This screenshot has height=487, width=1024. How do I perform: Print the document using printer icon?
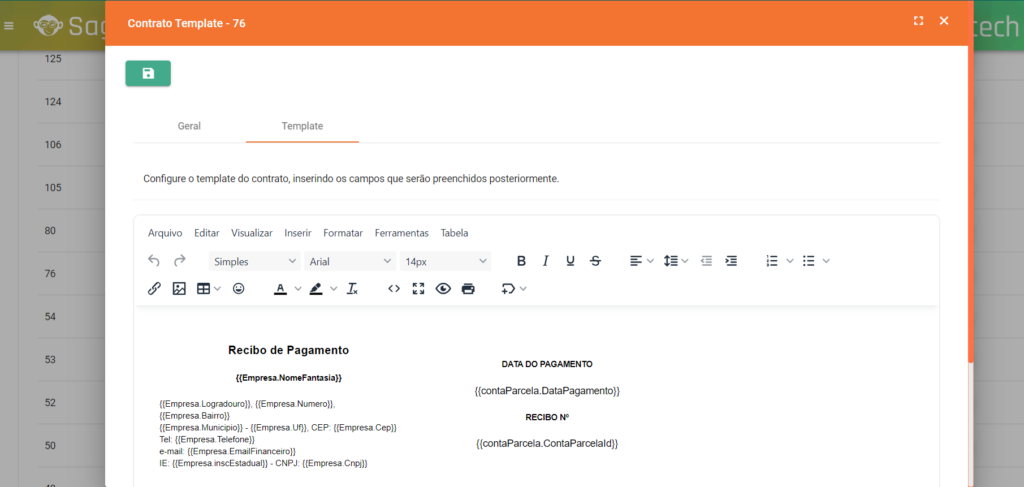pyautogui.click(x=468, y=289)
